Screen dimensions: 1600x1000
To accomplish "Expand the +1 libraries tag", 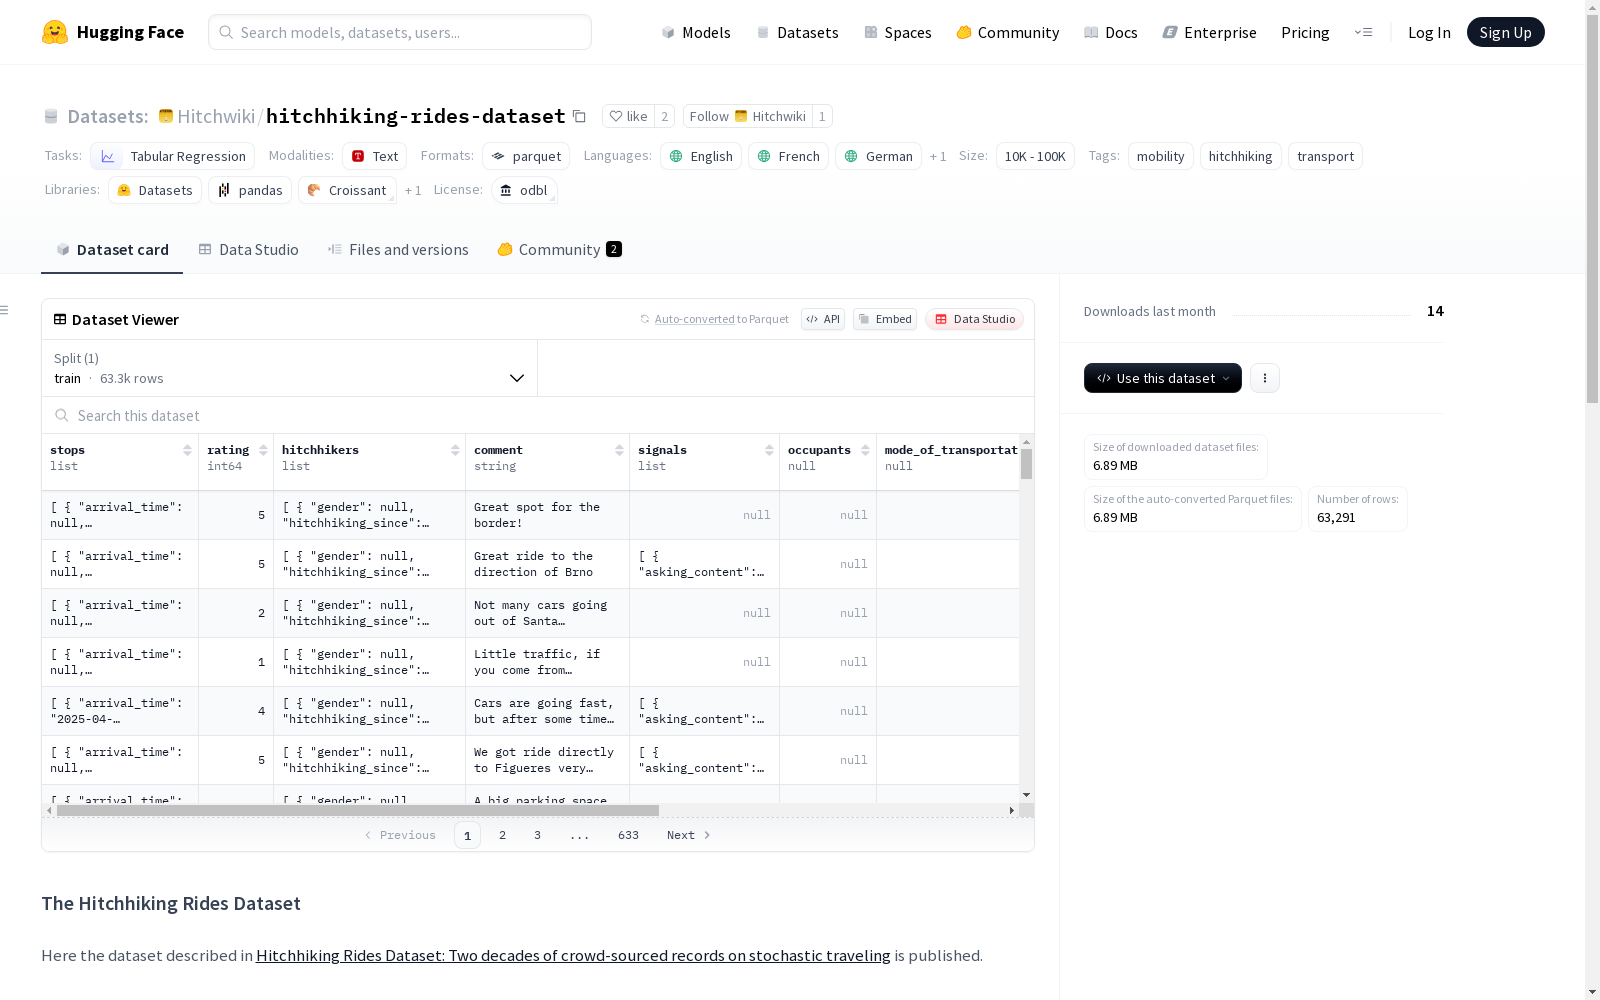I will click(x=413, y=190).
